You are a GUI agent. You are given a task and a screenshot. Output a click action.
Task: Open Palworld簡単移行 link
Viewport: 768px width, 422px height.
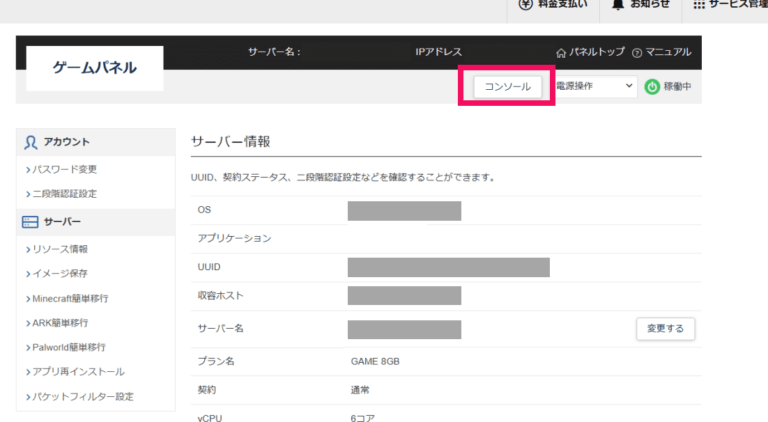68,347
